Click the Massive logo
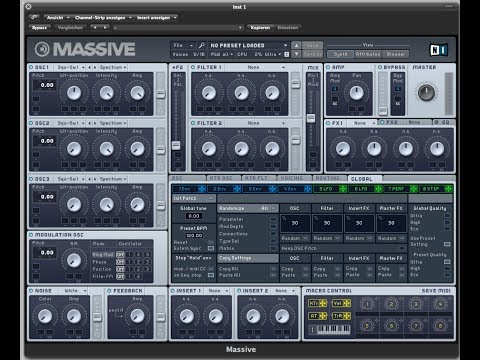The width and height of the screenshot is (480, 360). point(85,49)
